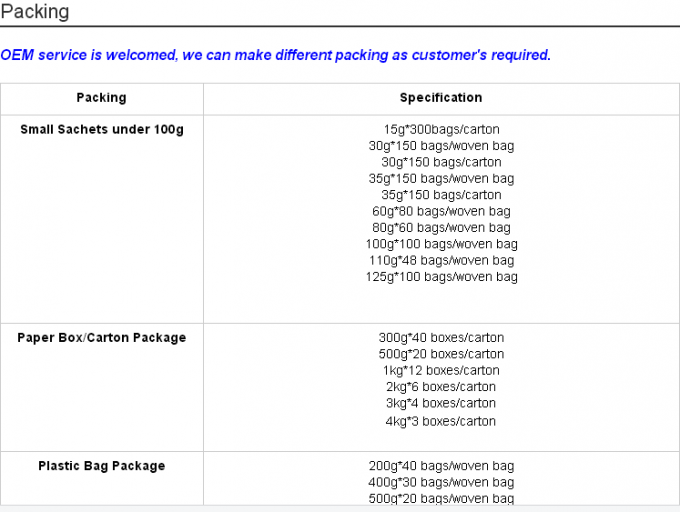The width and height of the screenshot is (680, 512).
Task: Select the Packing column header cell
Action: pyautogui.click(x=101, y=98)
